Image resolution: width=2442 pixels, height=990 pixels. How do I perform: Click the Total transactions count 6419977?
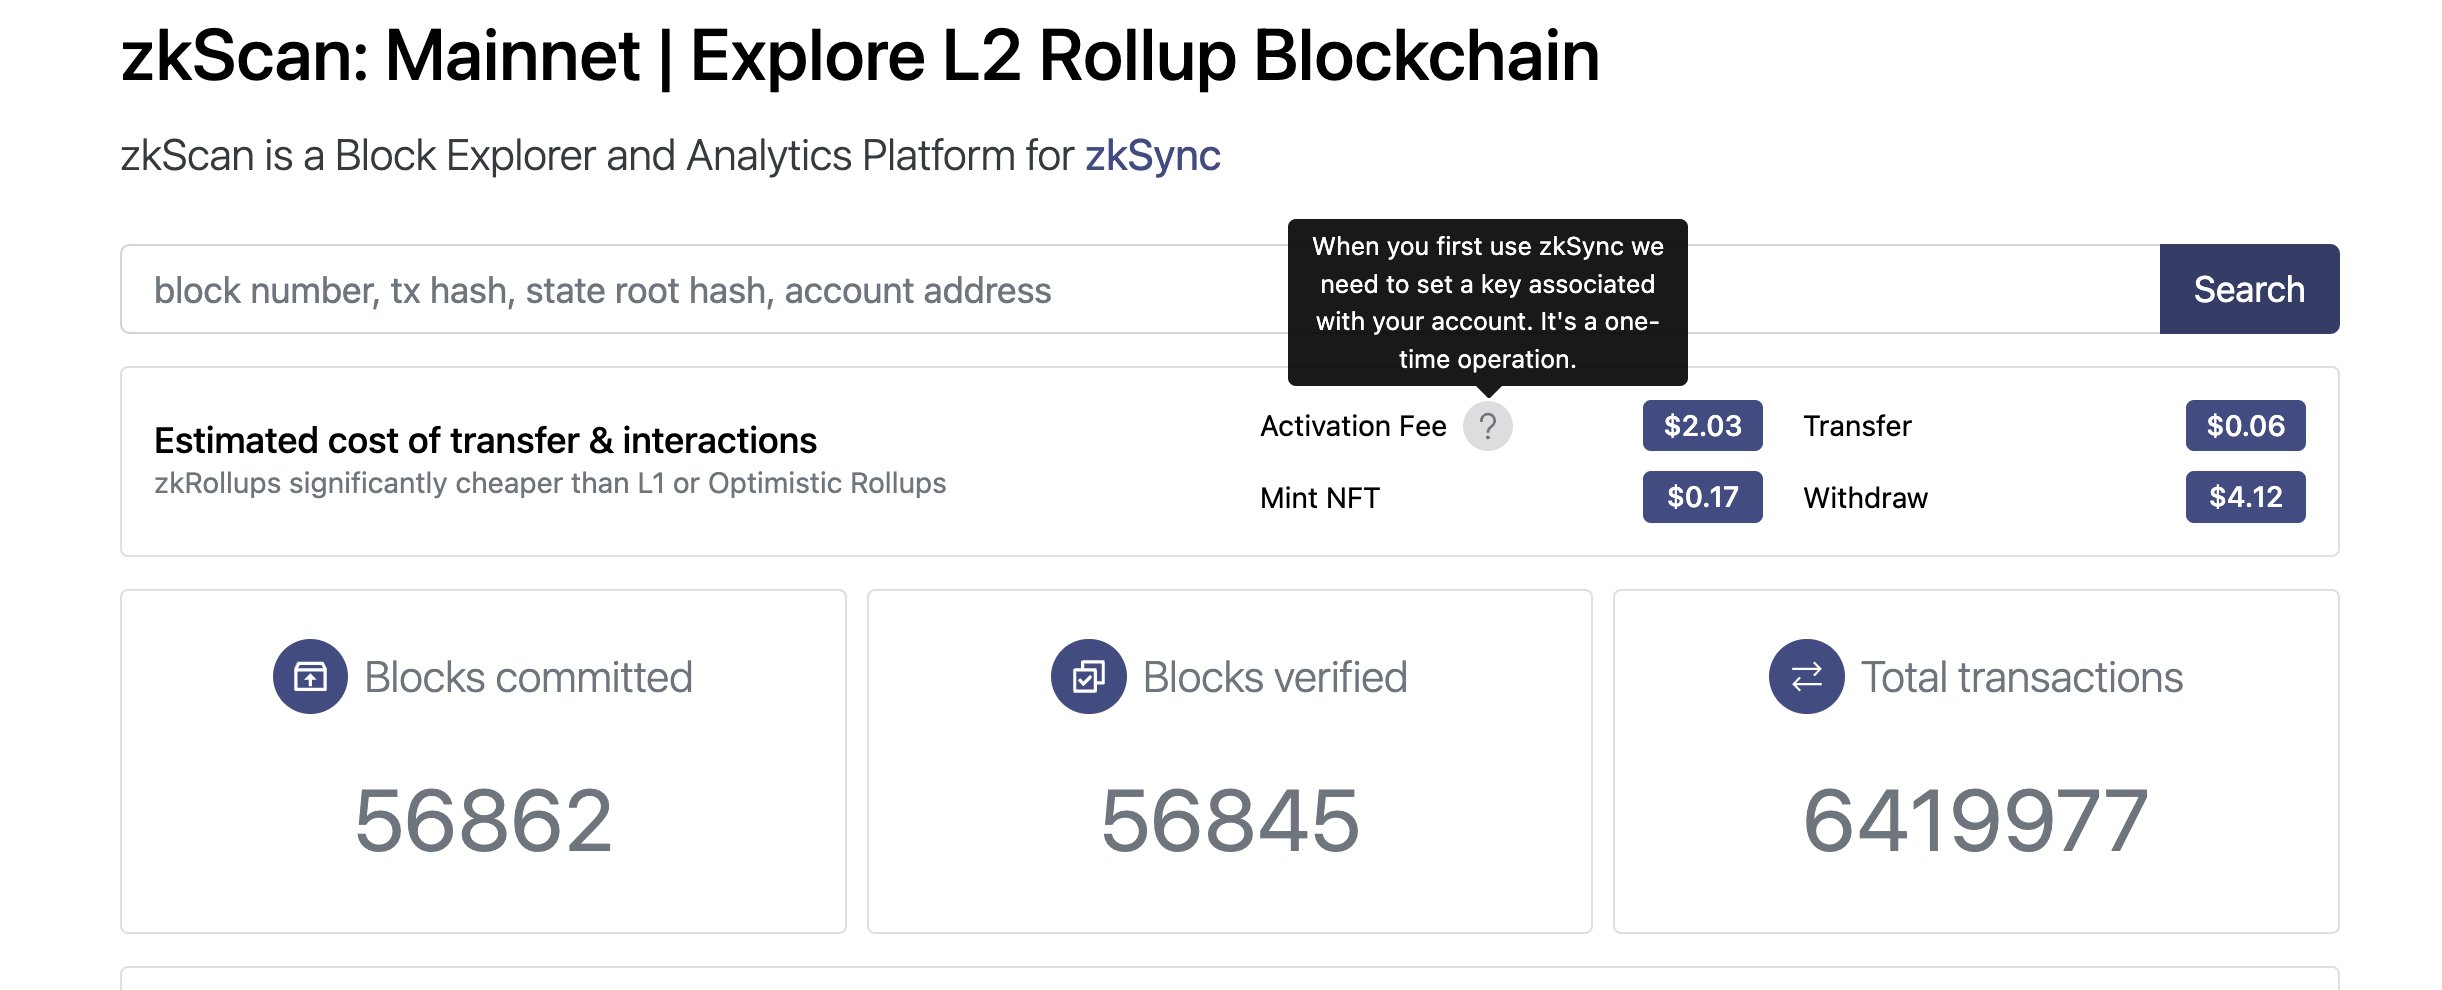[1976, 821]
